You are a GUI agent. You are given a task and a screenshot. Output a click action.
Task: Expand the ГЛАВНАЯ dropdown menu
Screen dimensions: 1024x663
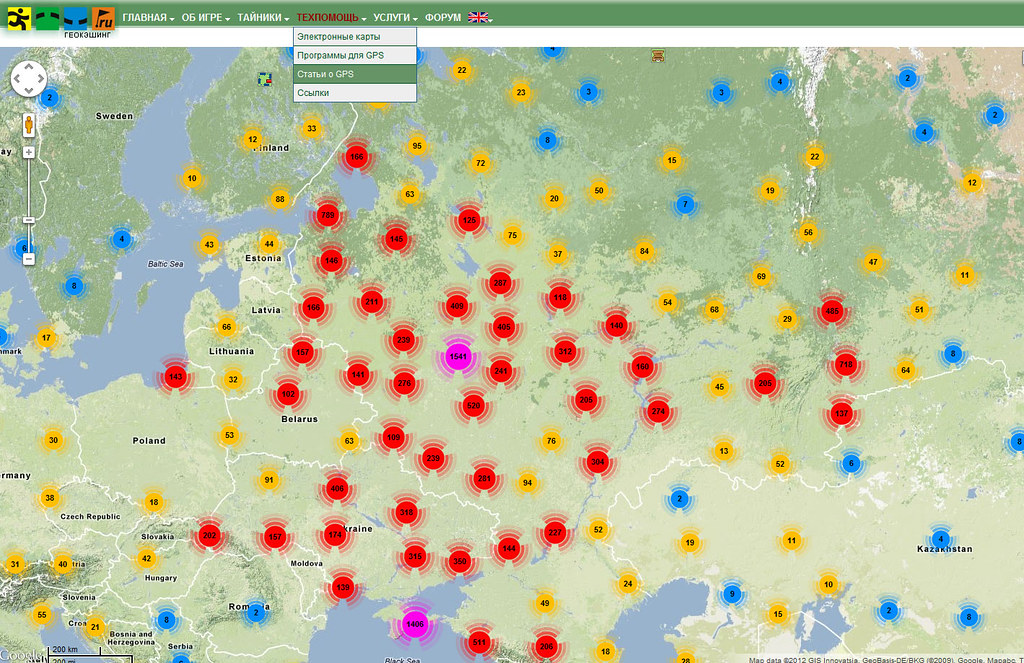pyautogui.click(x=148, y=17)
